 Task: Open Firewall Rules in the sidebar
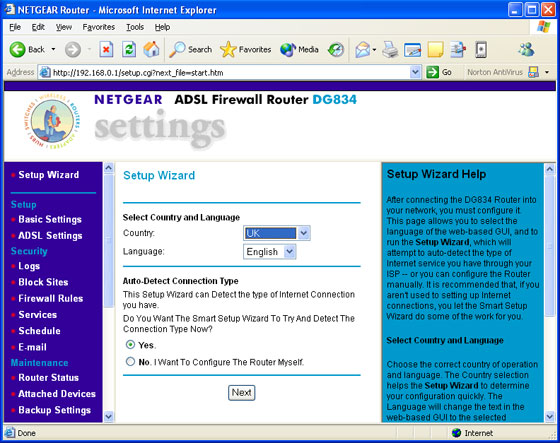(x=51, y=299)
